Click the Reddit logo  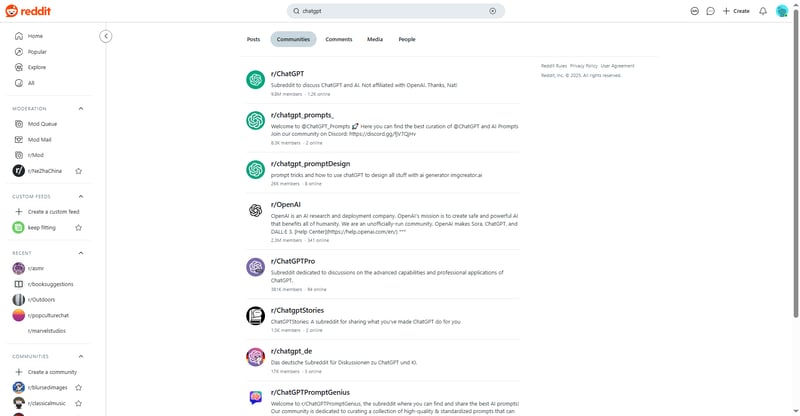tap(28, 11)
